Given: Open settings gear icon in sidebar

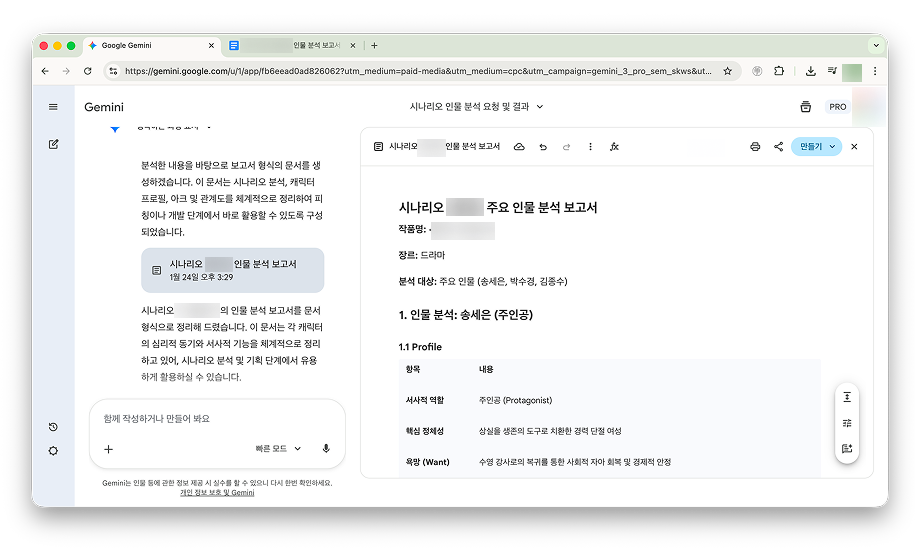Looking at the screenshot, I should [x=53, y=451].
